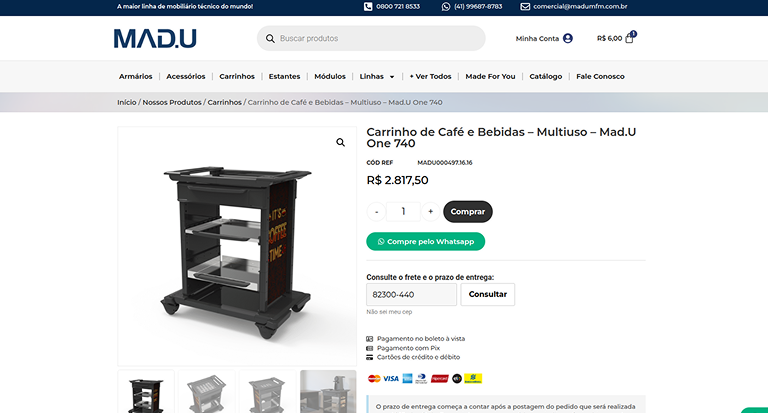
Task: Click the search magnifying glass icon
Action: click(270, 38)
